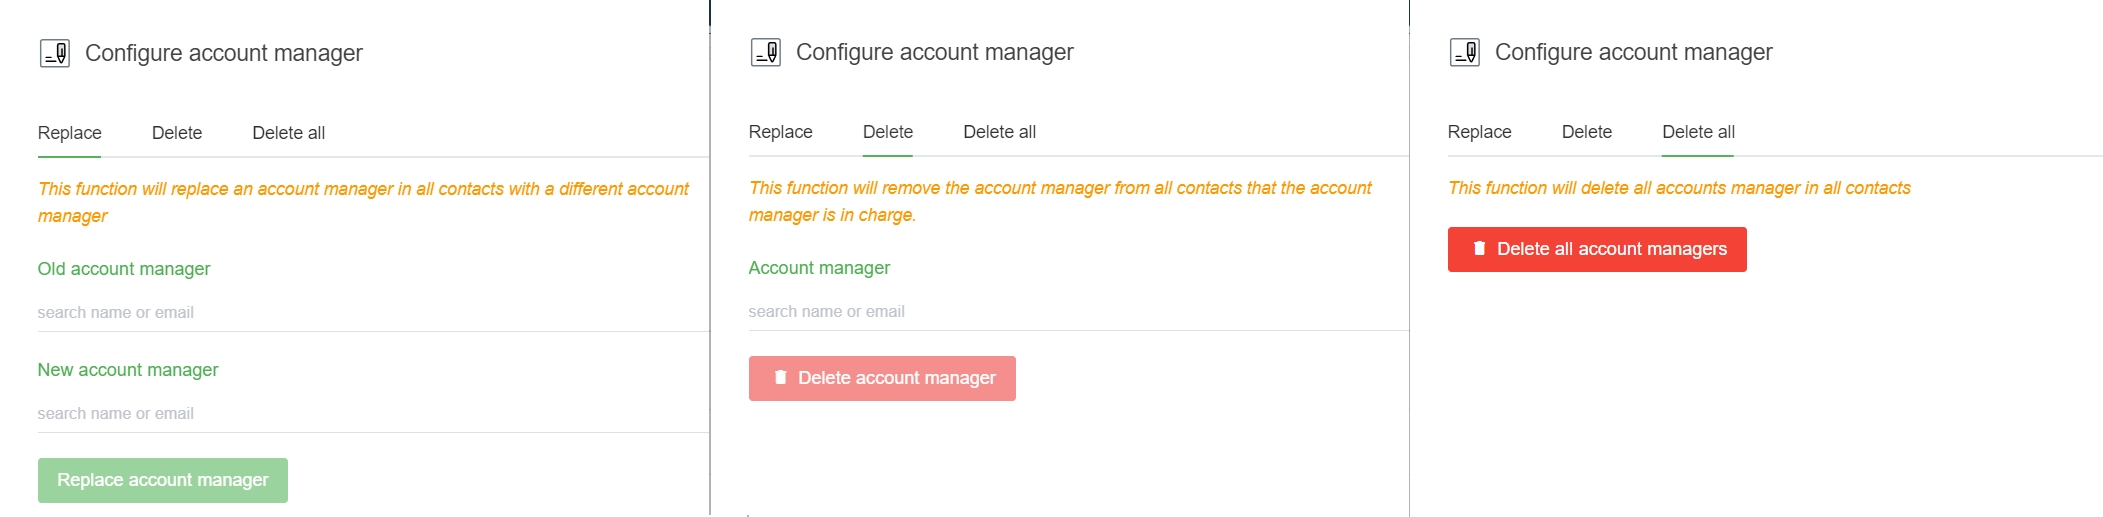The width and height of the screenshot is (2103, 517).
Task: Open Delete all tab in the left panel
Action: point(288,133)
